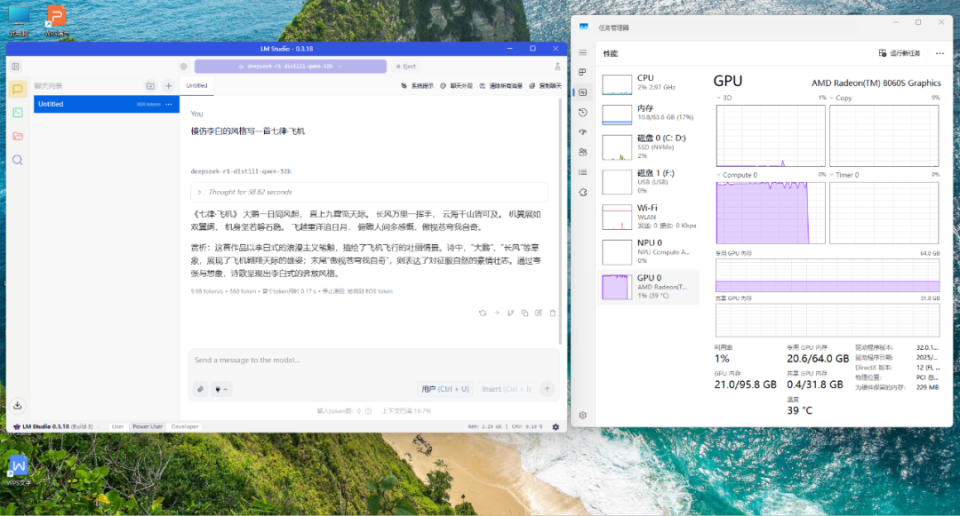Screen dimensions: 960x516
Task: Open Discover search icon in LM Studio sidebar
Action: click(17, 160)
